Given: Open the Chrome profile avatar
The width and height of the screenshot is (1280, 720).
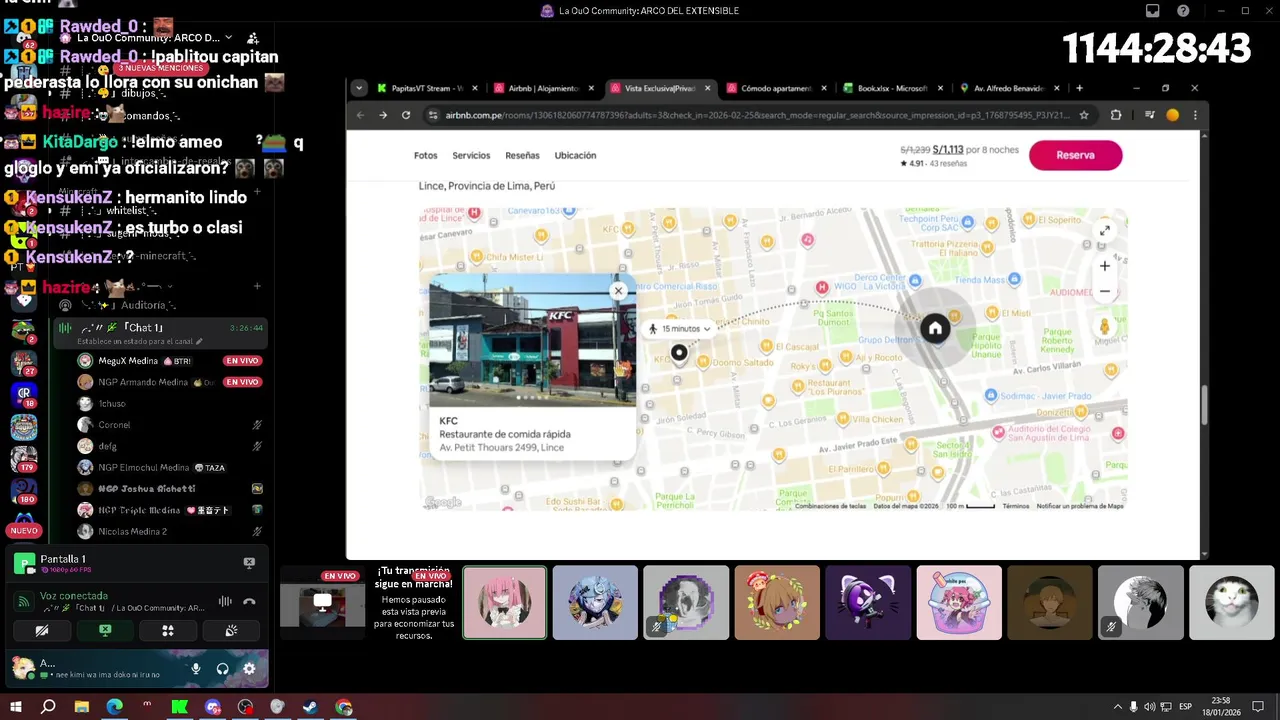Looking at the screenshot, I should (x=1172, y=115).
